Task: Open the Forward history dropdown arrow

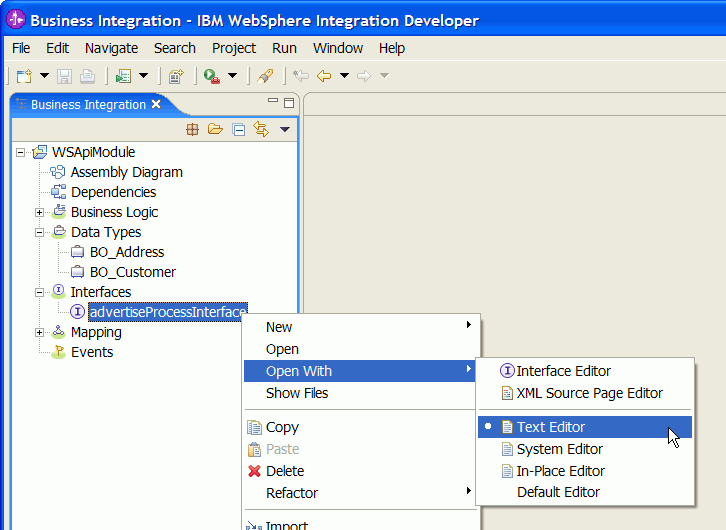Action: coord(384,75)
